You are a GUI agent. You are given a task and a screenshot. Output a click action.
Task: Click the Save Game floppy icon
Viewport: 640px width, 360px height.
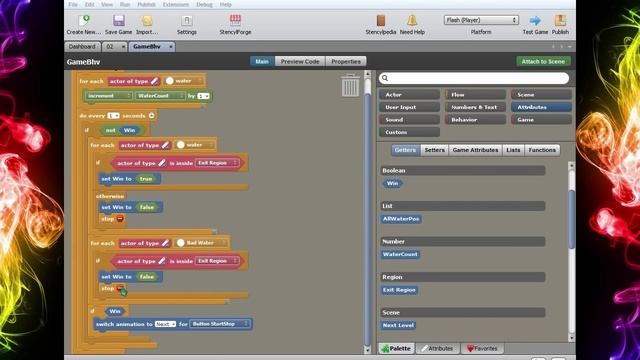click(119, 20)
